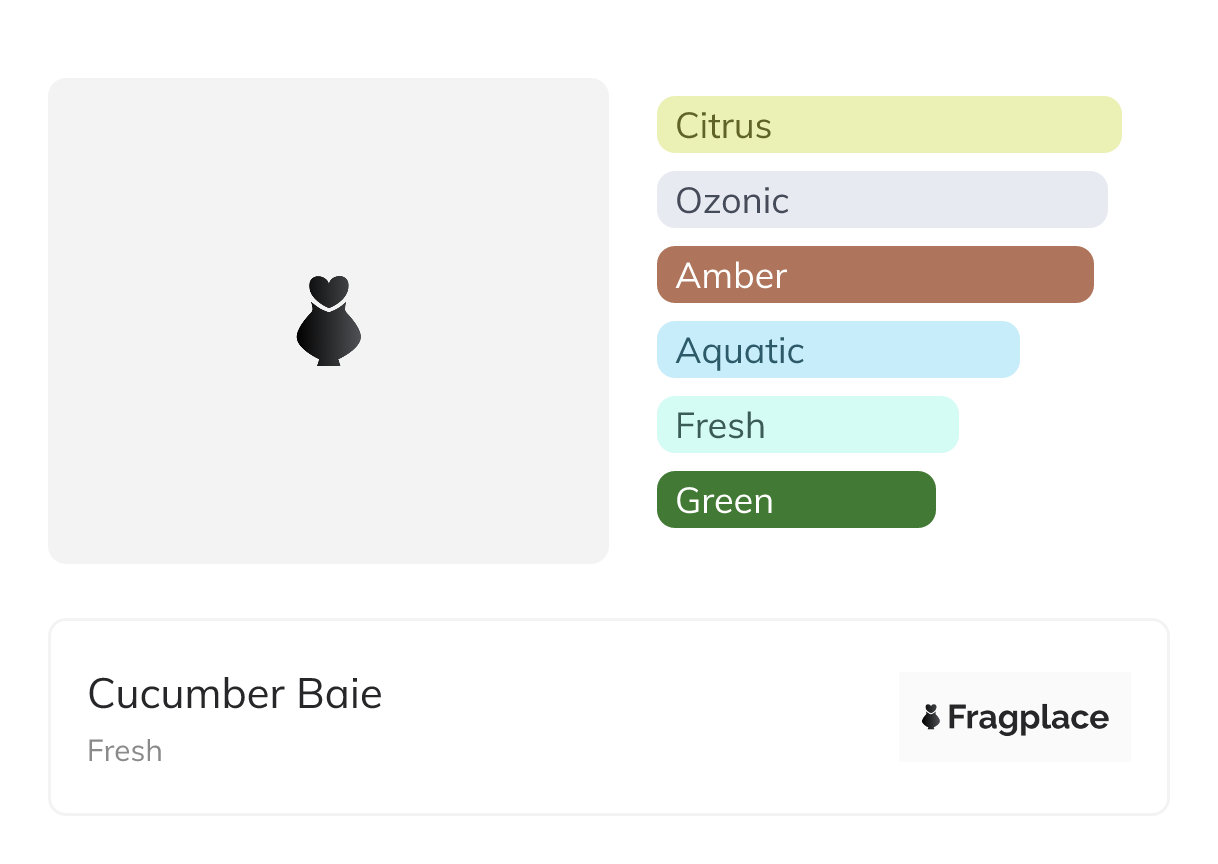Click the white Green label text

point(724,501)
